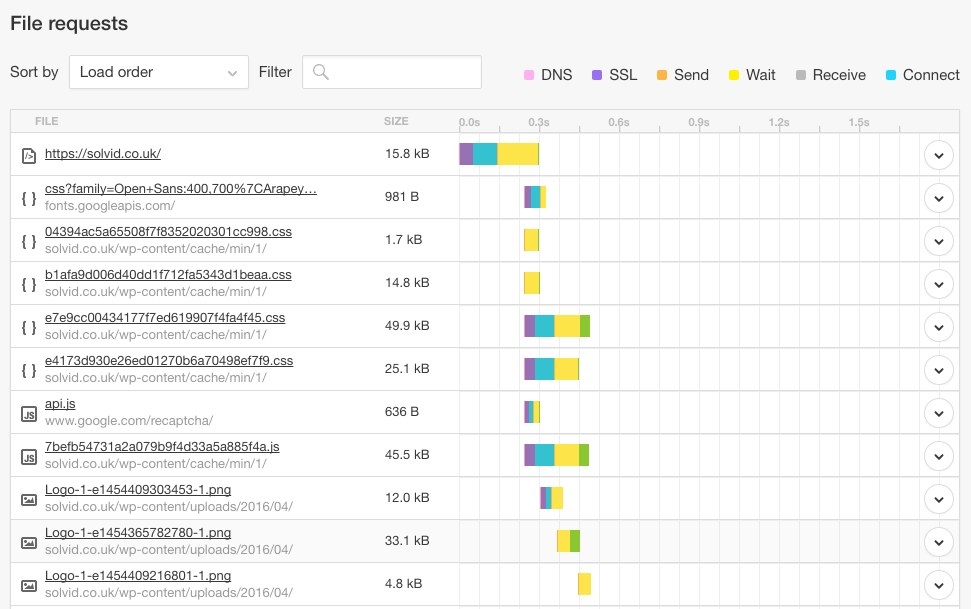971x609 pixels.
Task: Click the fonts.googleapis.com/ domain text
Action: pyautogui.click(x=110, y=206)
